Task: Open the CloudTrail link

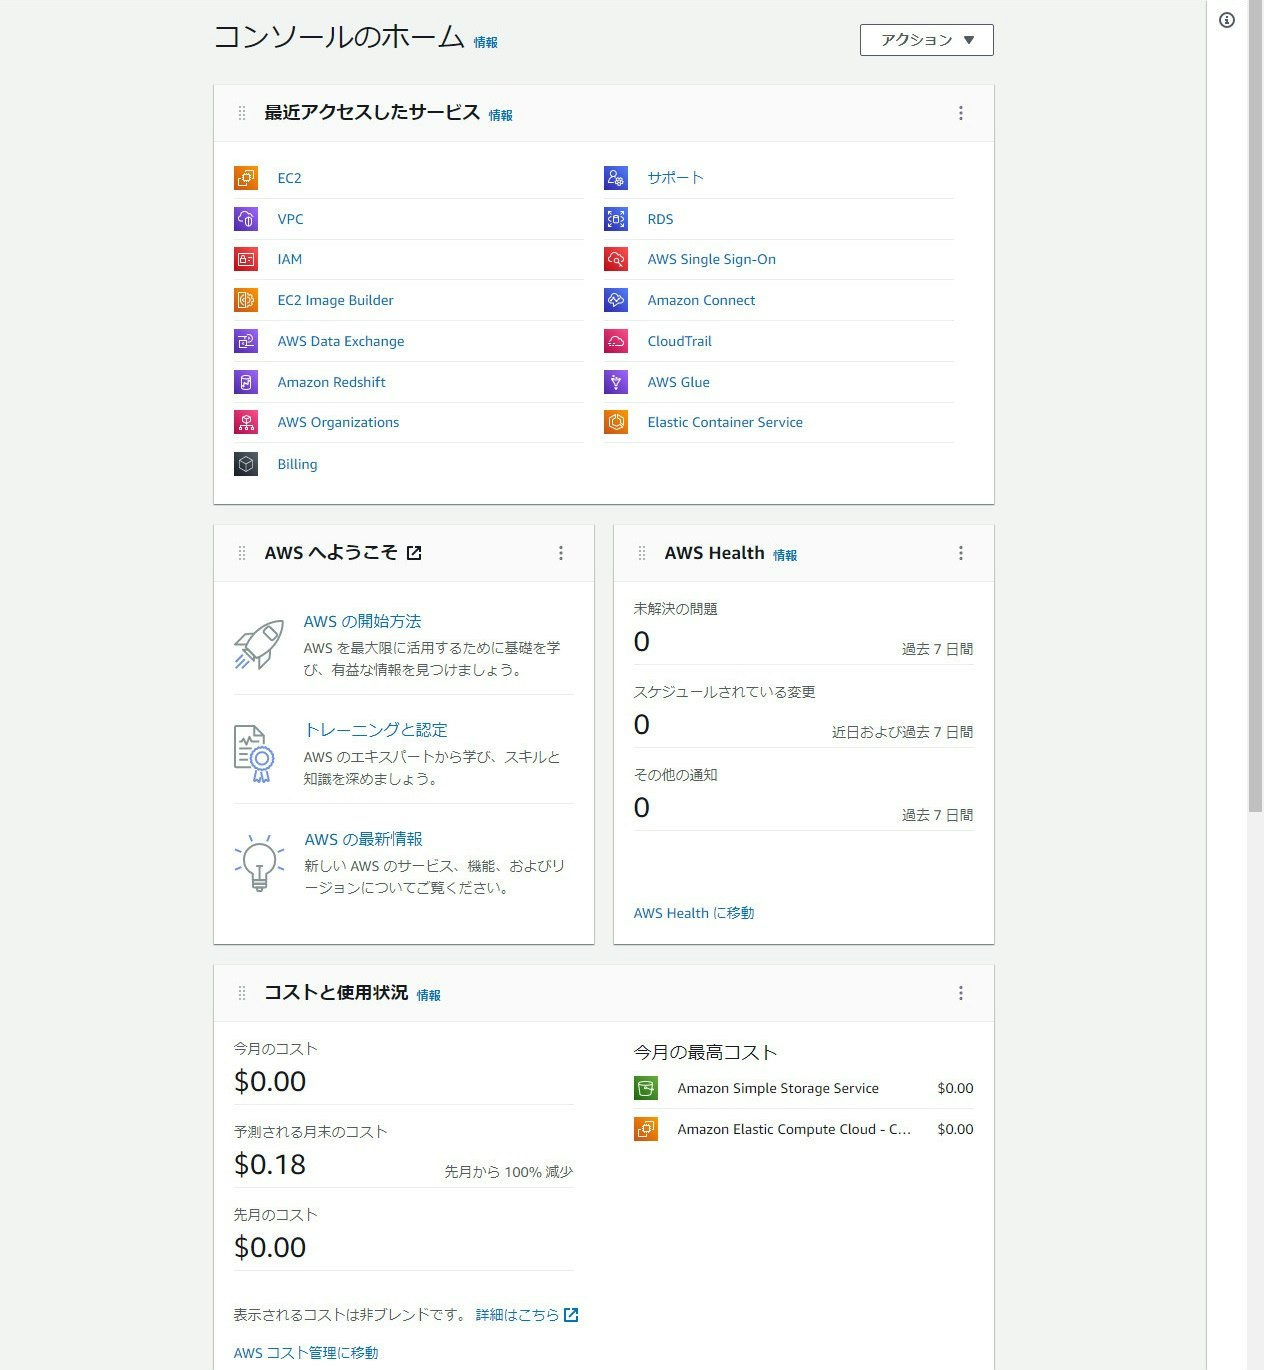Action: coord(679,341)
